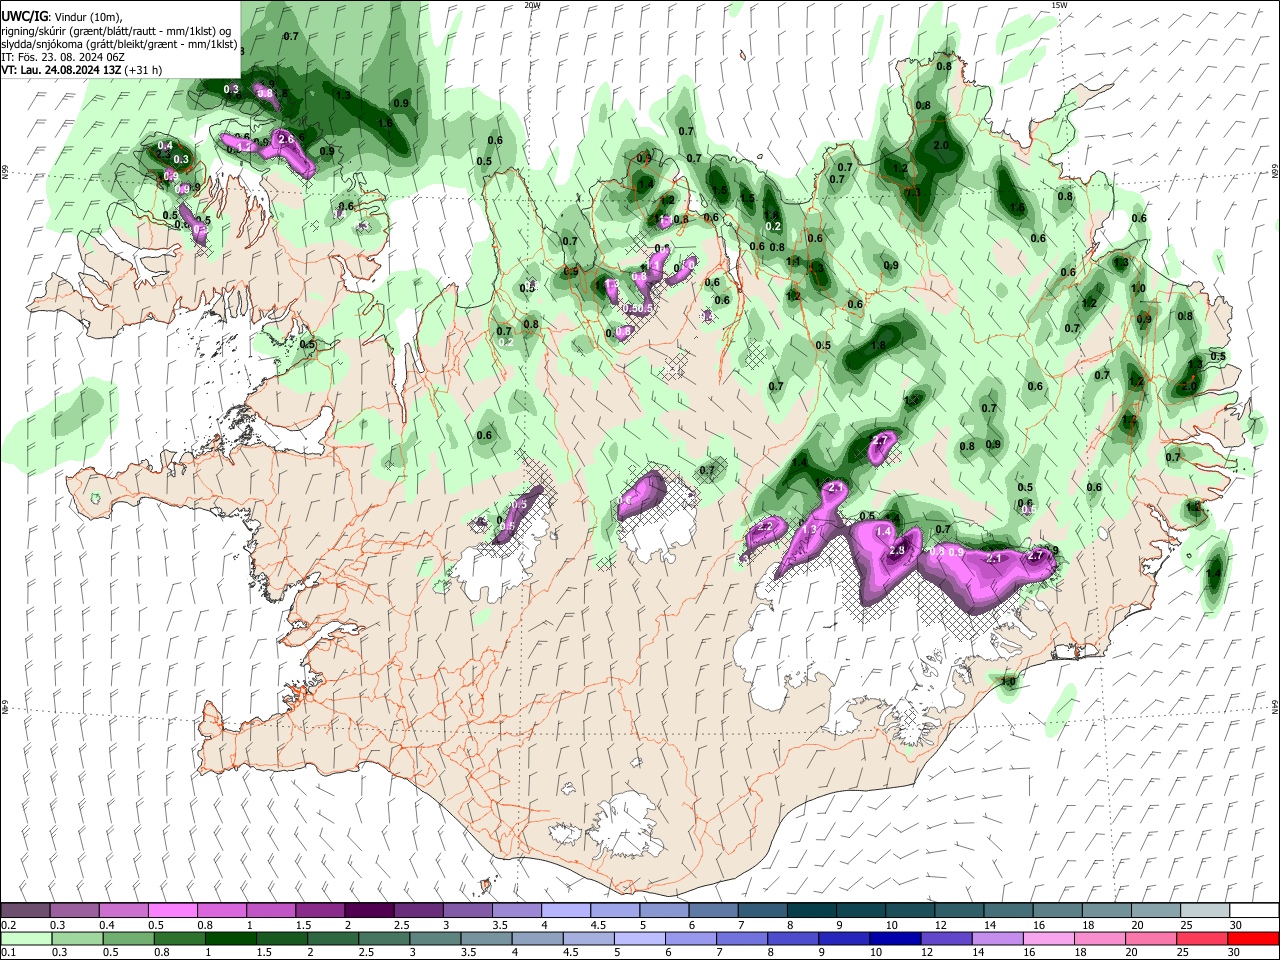The height and width of the screenshot is (960, 1280).
Task: Click the 'slydda/snjókoma' legend description line
Action: [x=119, y=44]
